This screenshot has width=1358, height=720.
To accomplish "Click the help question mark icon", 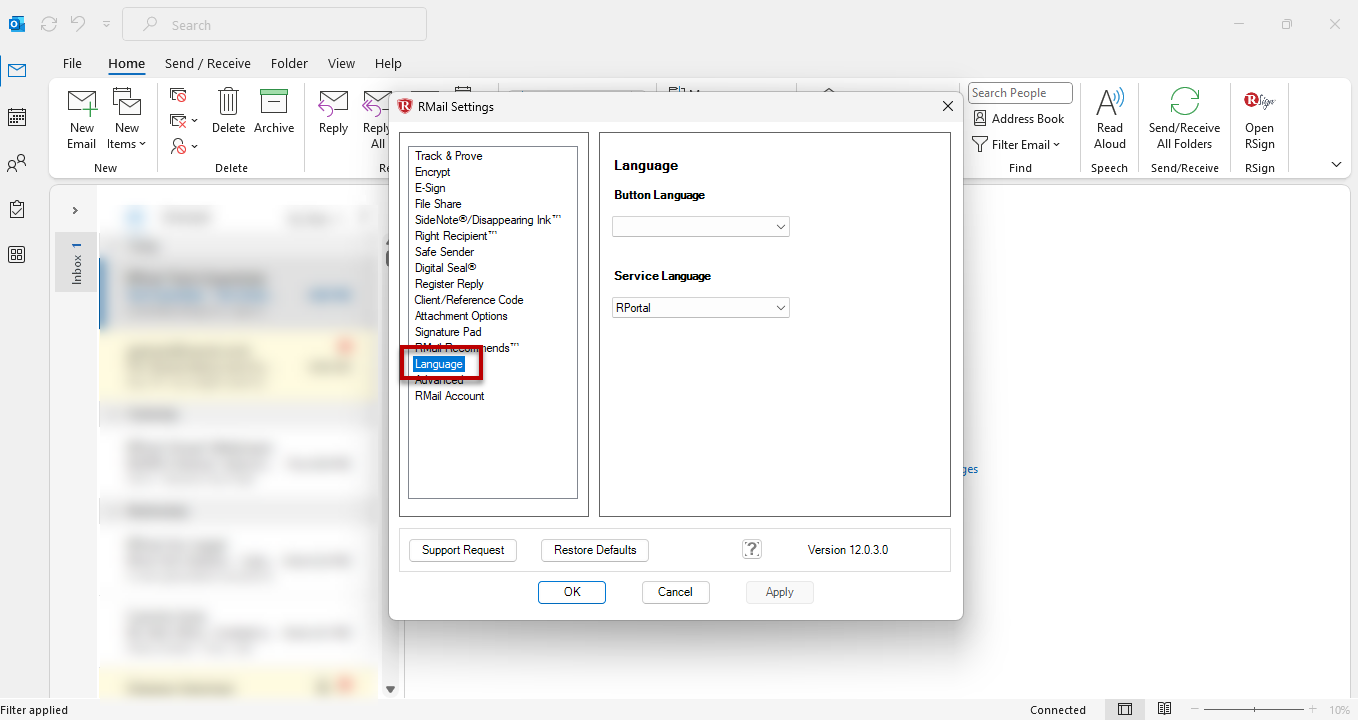I will (752, 549).
